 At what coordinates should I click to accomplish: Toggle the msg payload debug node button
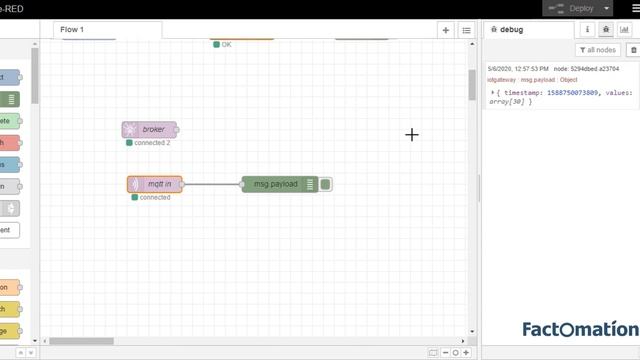325,184
